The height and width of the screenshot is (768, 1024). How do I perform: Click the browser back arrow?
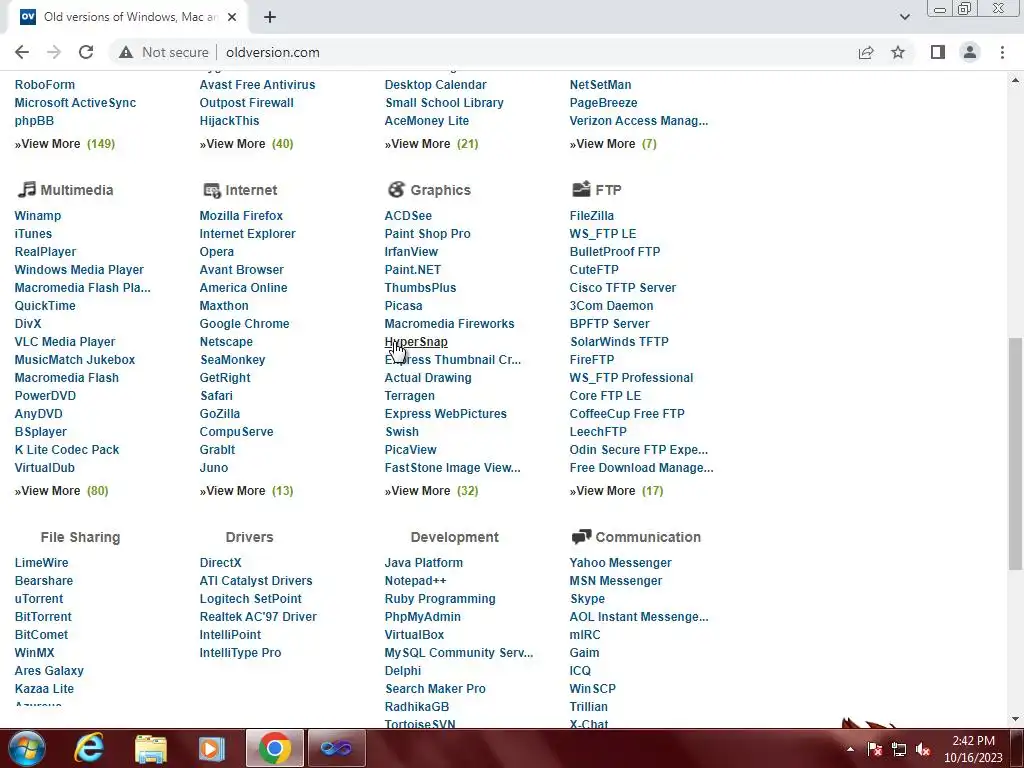click(x=22, y=52)
